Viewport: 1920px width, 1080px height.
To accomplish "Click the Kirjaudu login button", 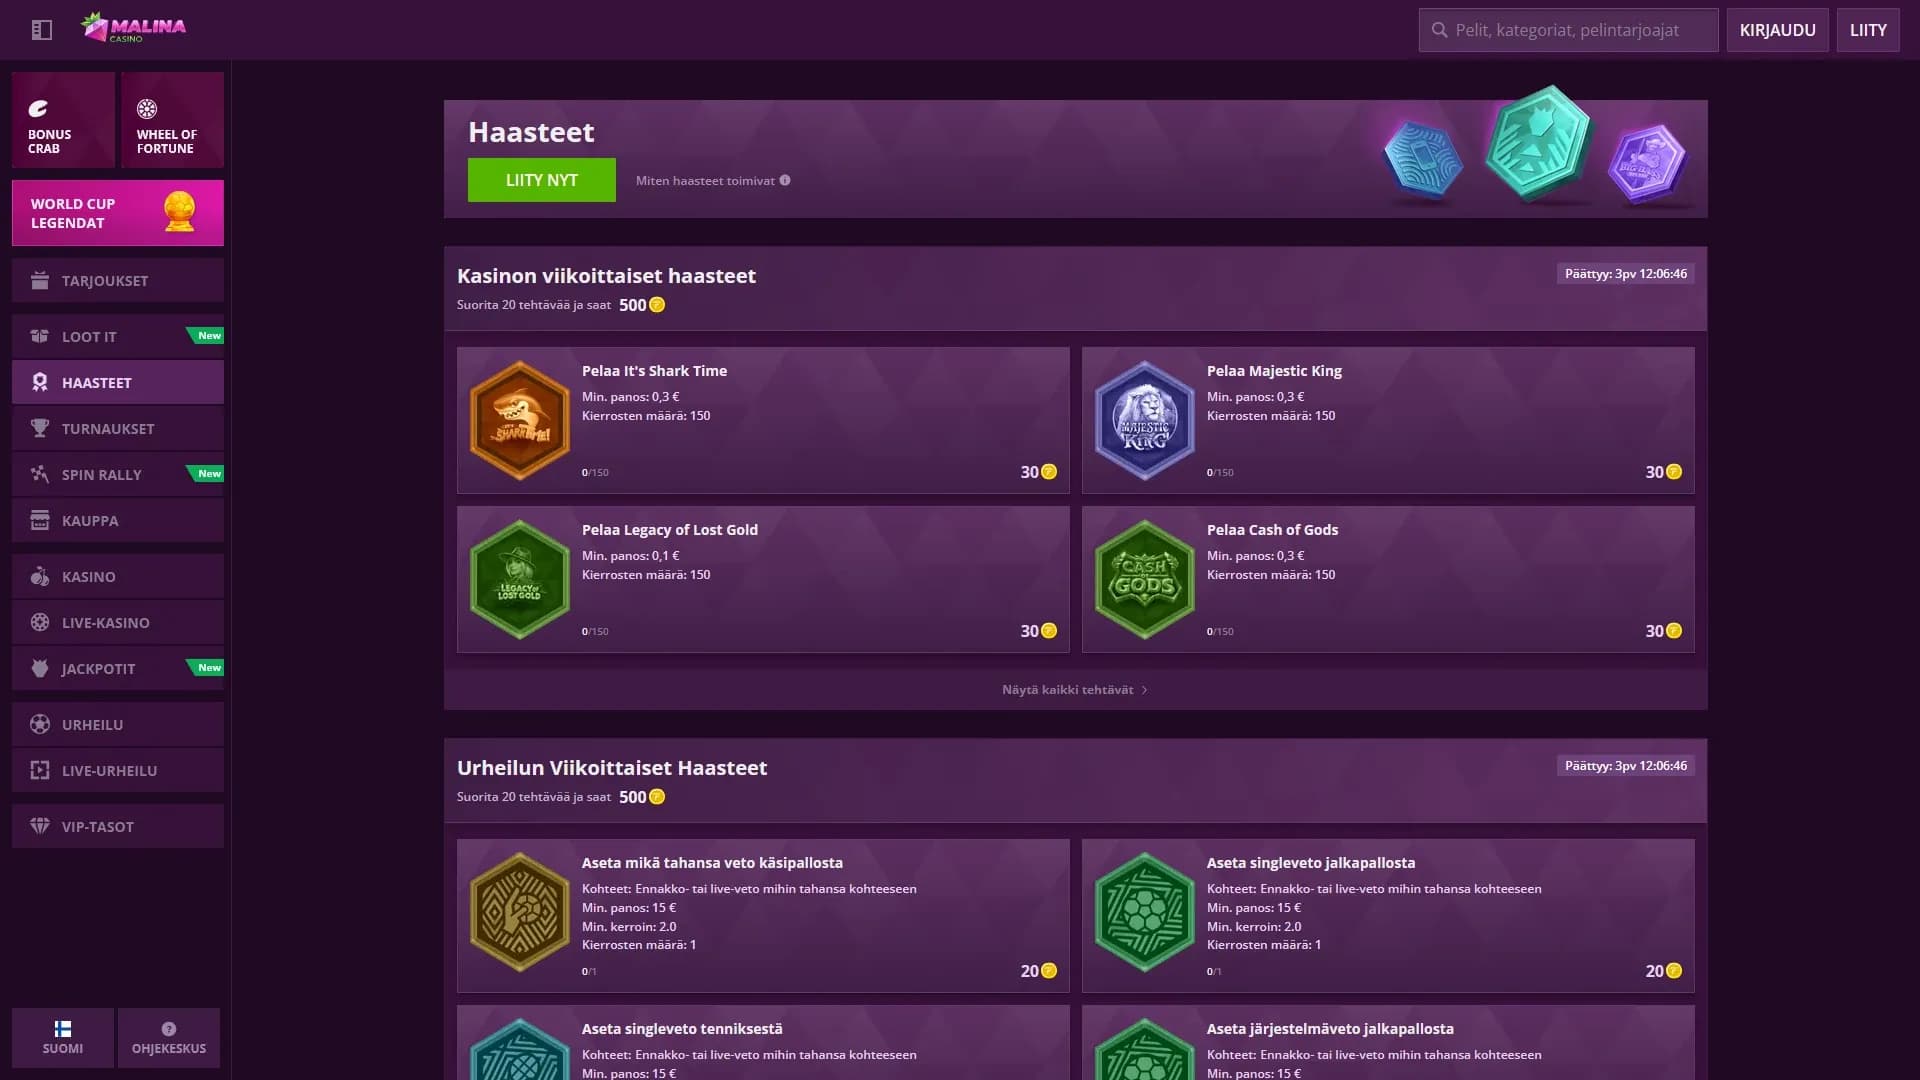I will pyautogui.click(x=1777, y=30).
